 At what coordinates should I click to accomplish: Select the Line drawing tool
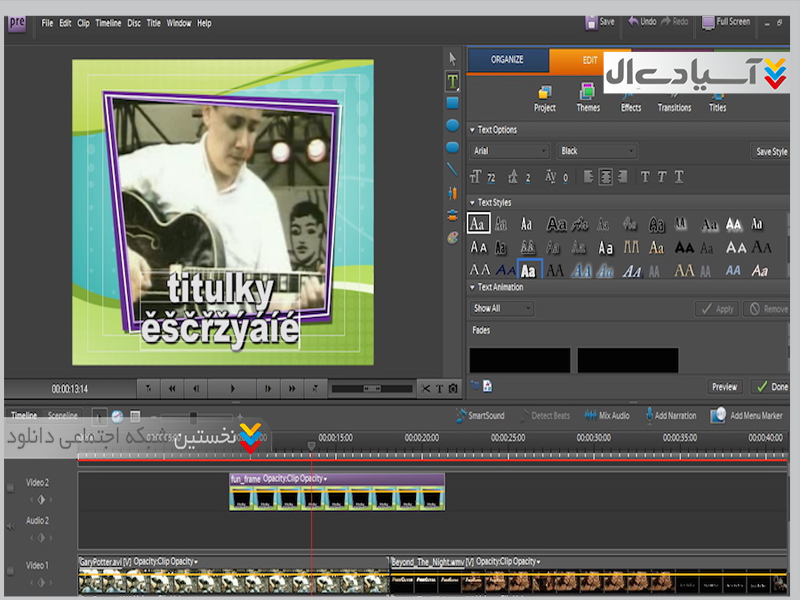(x=452, y=170)
